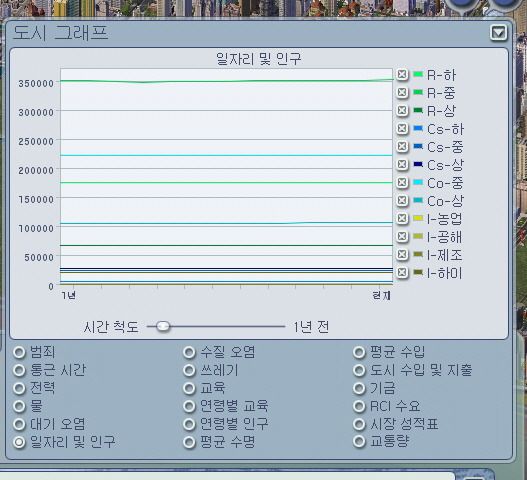This screenshot has height=480, width=527.
Task: Select the 쓰레기 graph option
Action: [189, 370]
